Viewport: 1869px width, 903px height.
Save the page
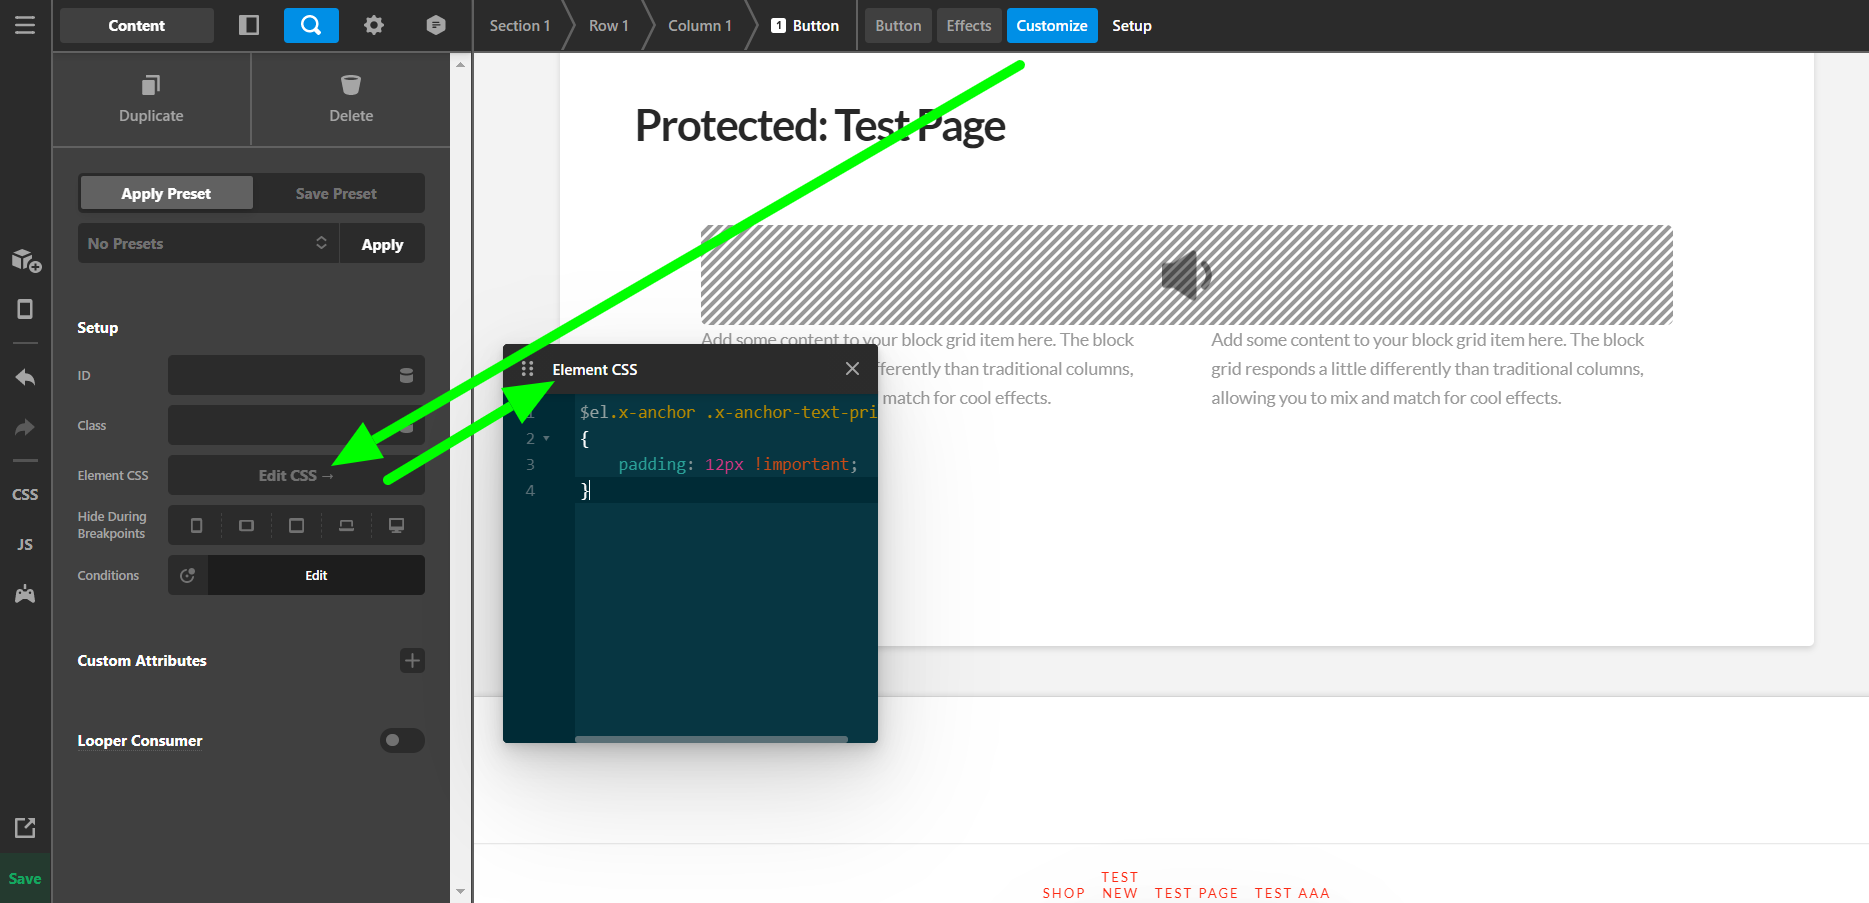(25, 878)
